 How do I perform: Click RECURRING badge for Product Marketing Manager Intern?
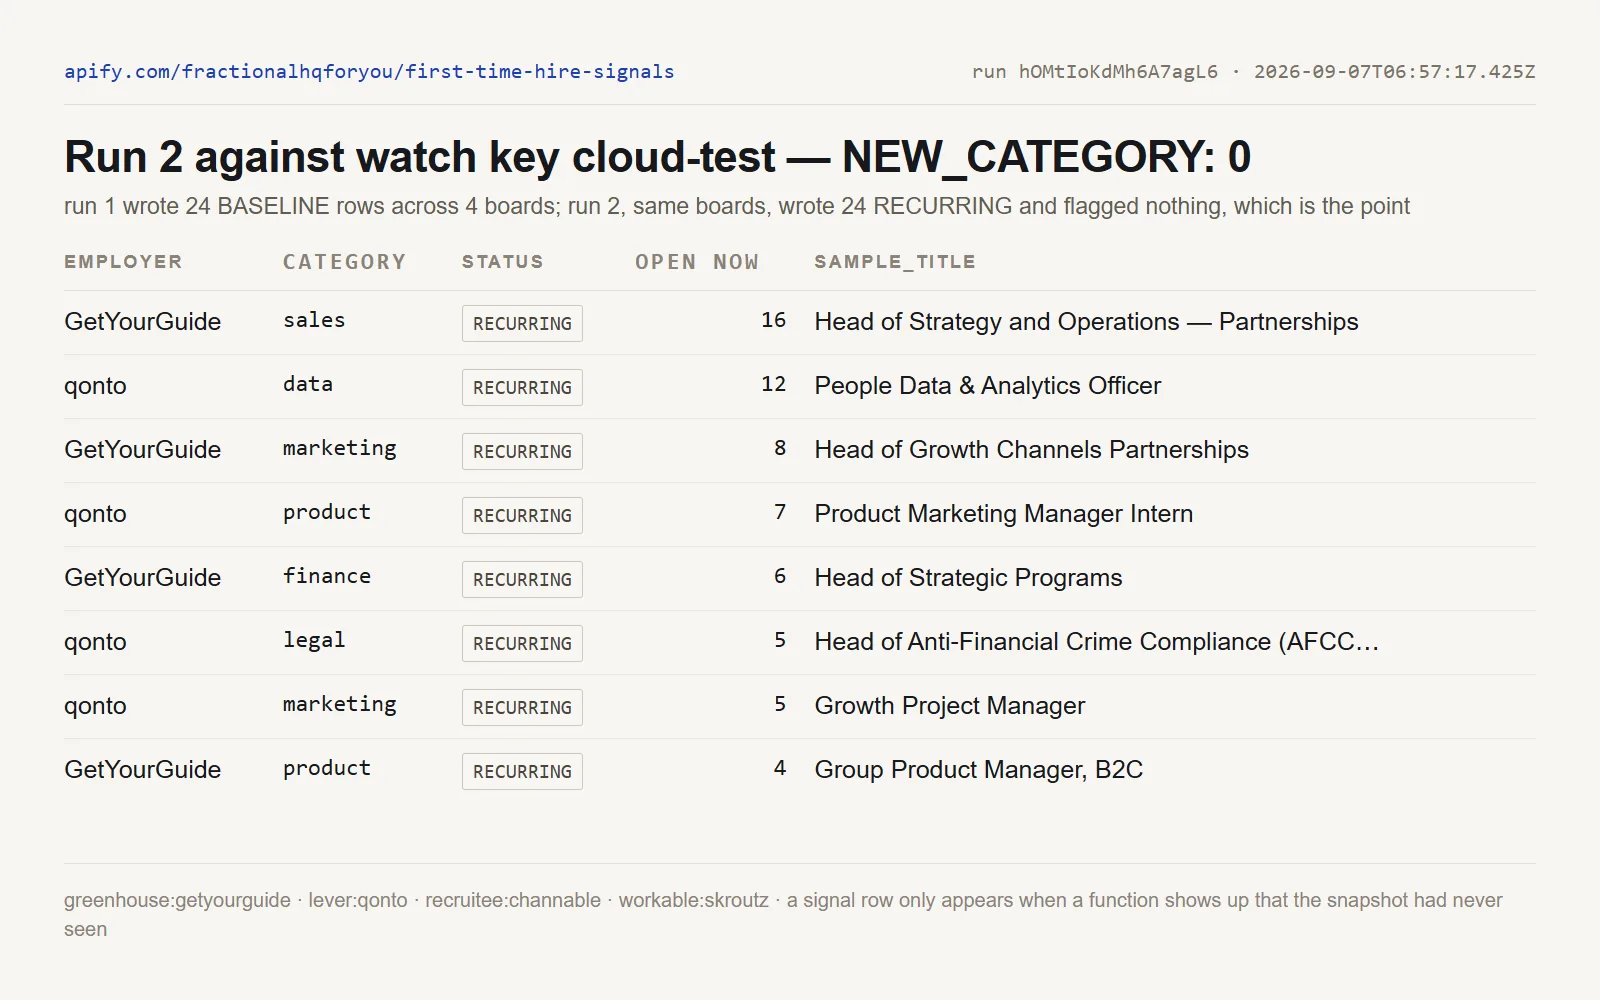click(x=522, y=515)
